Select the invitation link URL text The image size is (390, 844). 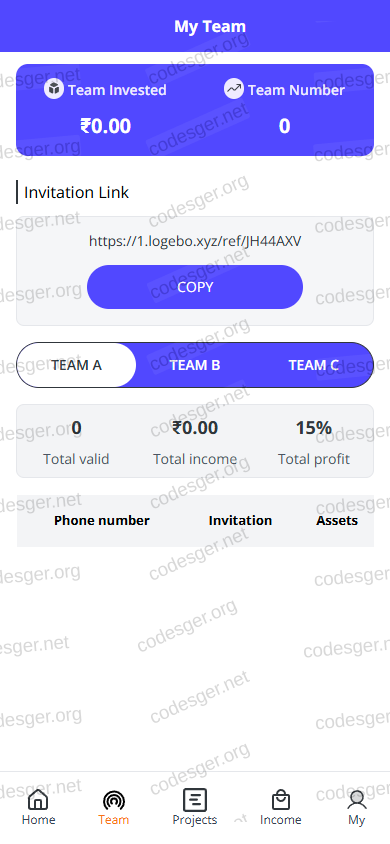195,241
